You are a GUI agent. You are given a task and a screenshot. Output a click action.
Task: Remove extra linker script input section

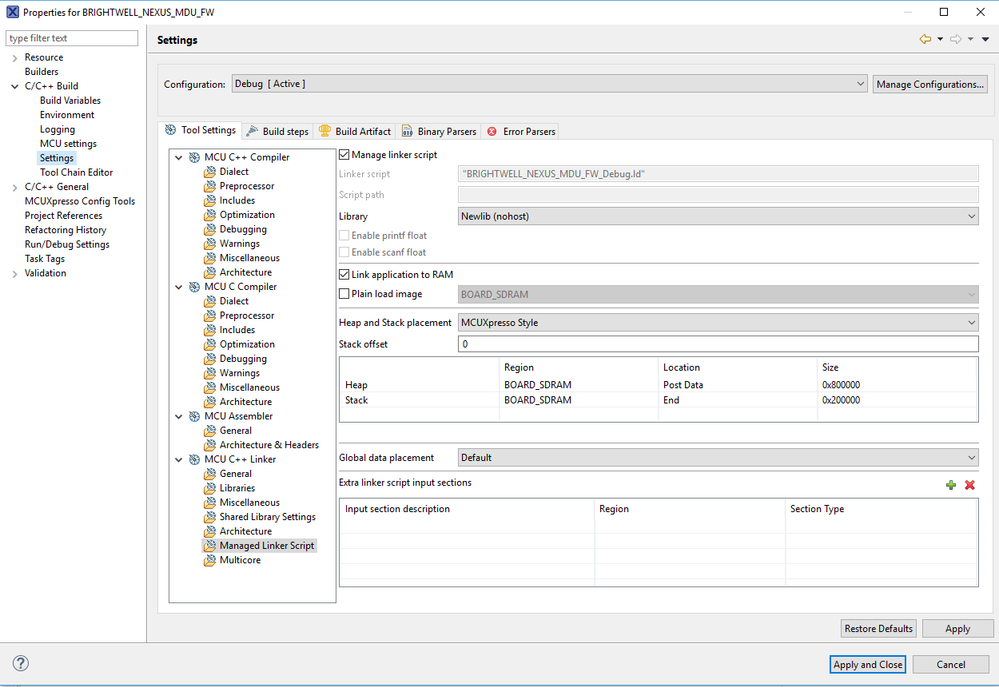pos(970,485)
